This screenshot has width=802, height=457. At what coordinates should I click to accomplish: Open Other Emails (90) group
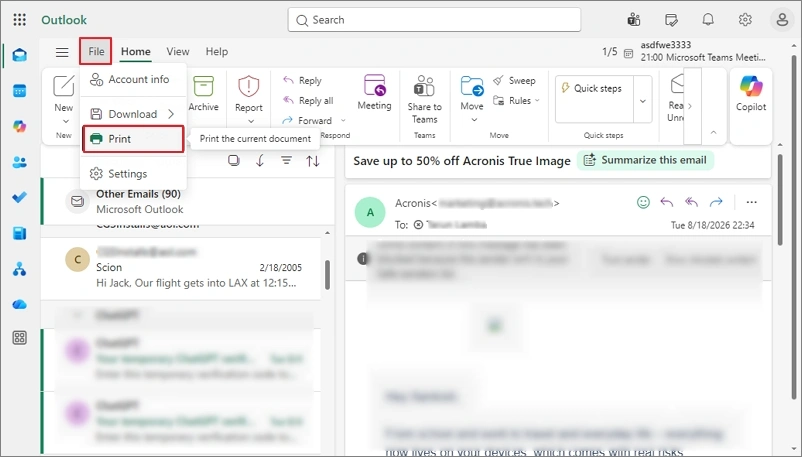point(187,202)
